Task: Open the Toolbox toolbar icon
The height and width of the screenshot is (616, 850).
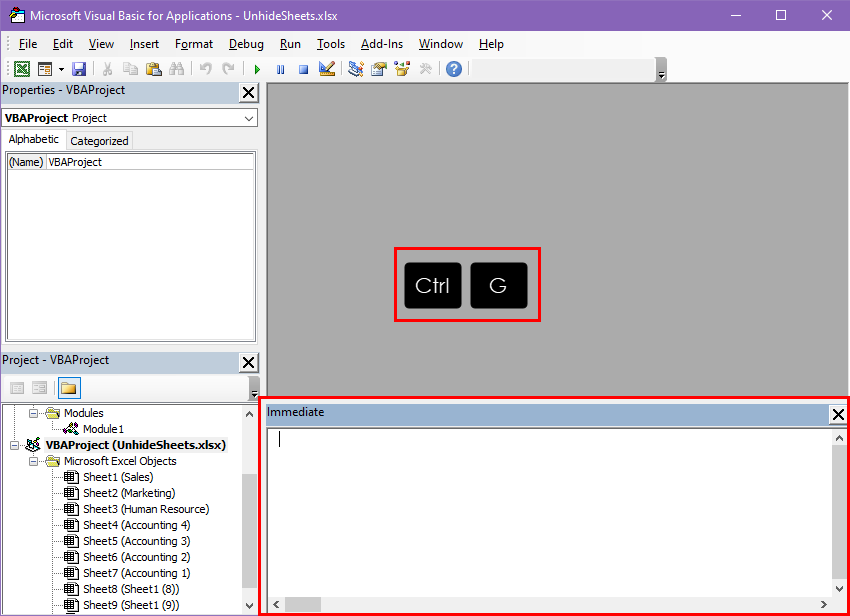Action: pyautogui.click(x=426, y=69)
